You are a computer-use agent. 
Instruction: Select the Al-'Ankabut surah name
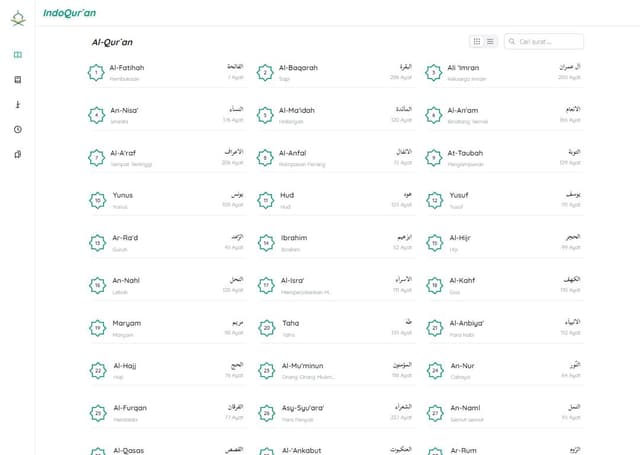click(x=301, y=451)
